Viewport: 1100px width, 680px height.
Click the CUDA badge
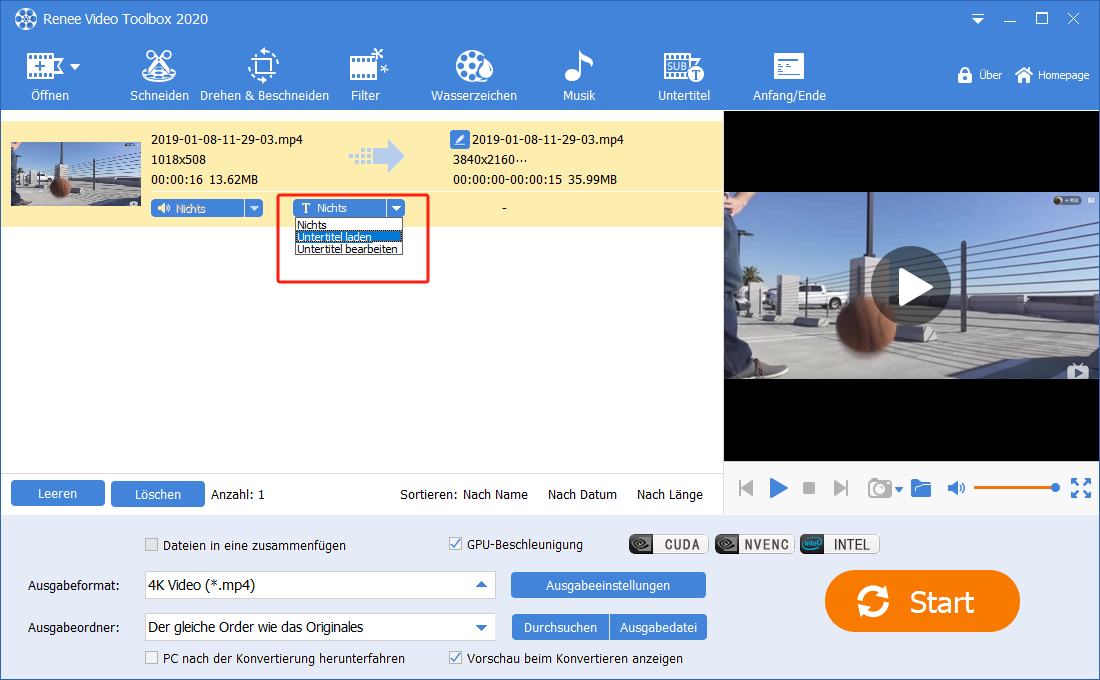(x=669, y=545)
